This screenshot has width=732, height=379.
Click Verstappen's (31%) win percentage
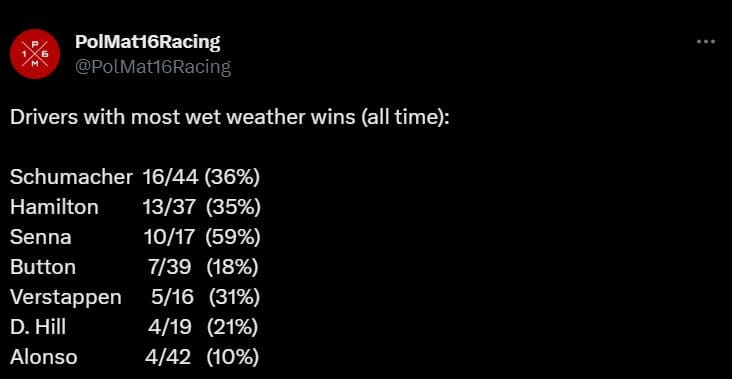point(234,298)
